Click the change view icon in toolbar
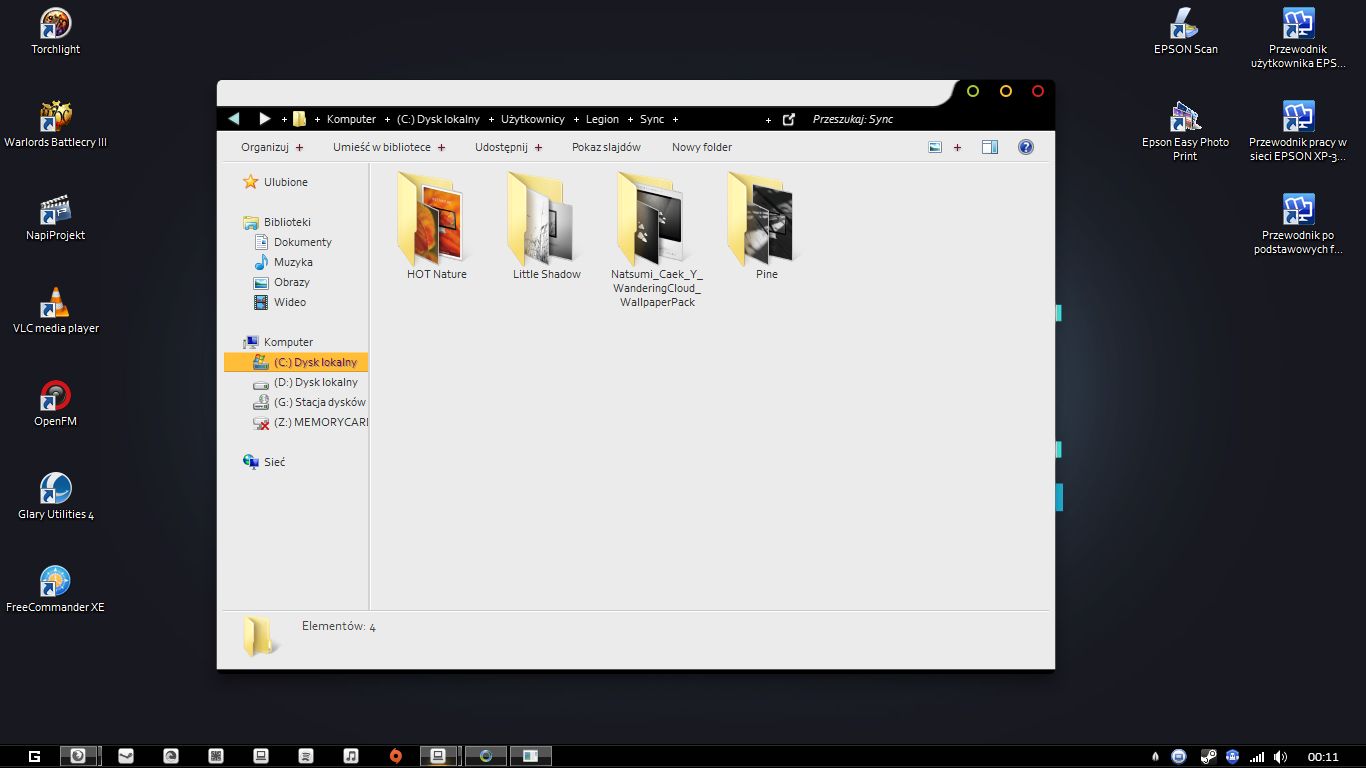This screenshot has height=768, width=1366. [935, 147]
